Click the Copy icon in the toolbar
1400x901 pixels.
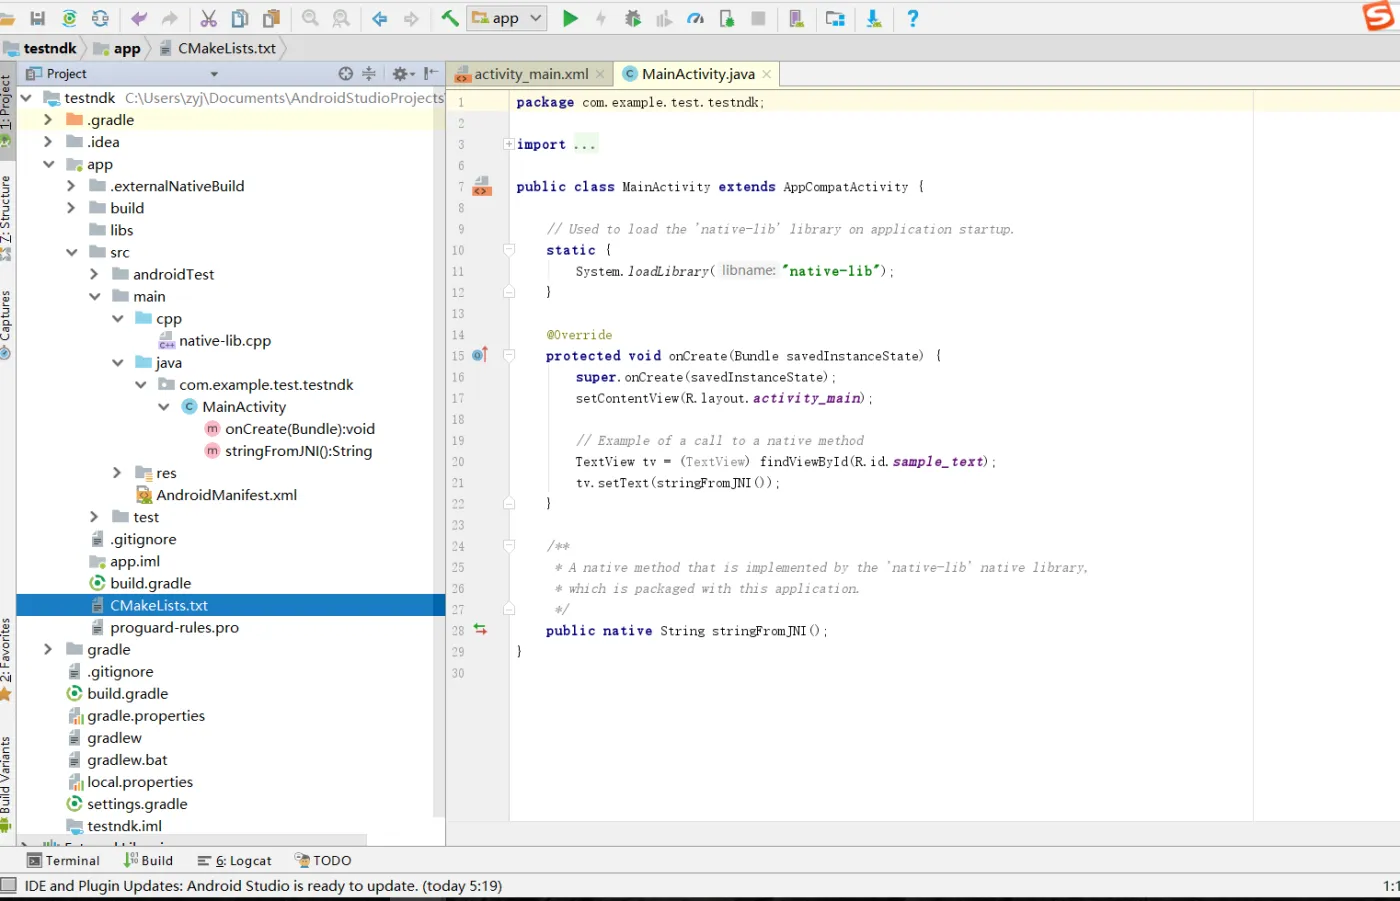pos(240,18)
